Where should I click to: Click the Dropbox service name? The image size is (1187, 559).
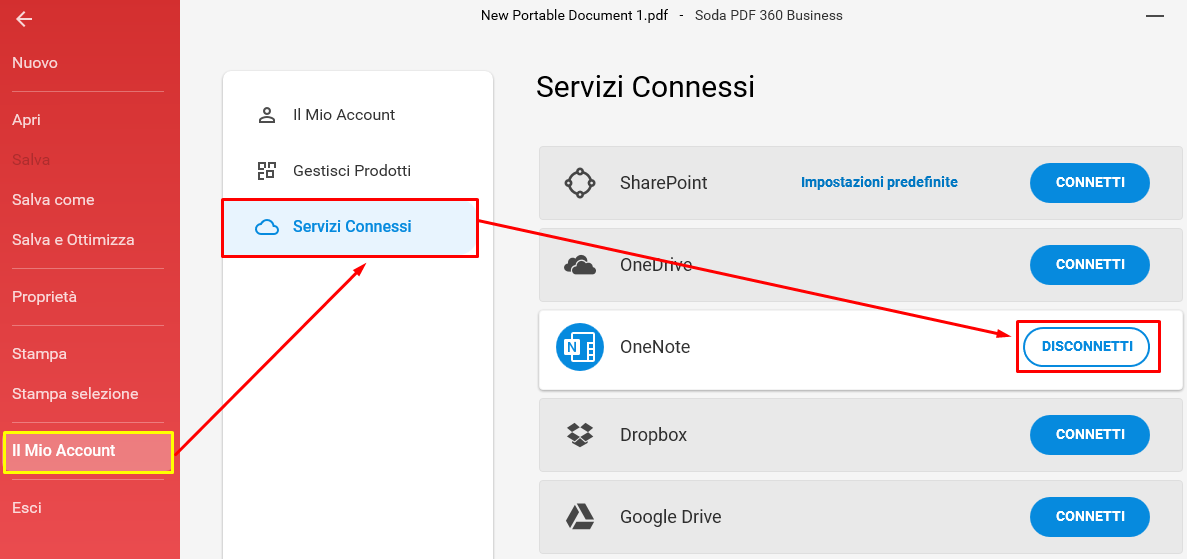(x=654, y=435)
